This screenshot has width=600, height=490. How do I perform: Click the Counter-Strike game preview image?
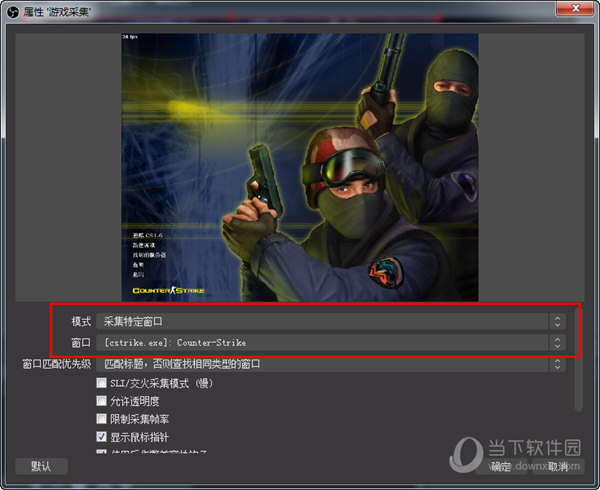[x=300, y=167]
